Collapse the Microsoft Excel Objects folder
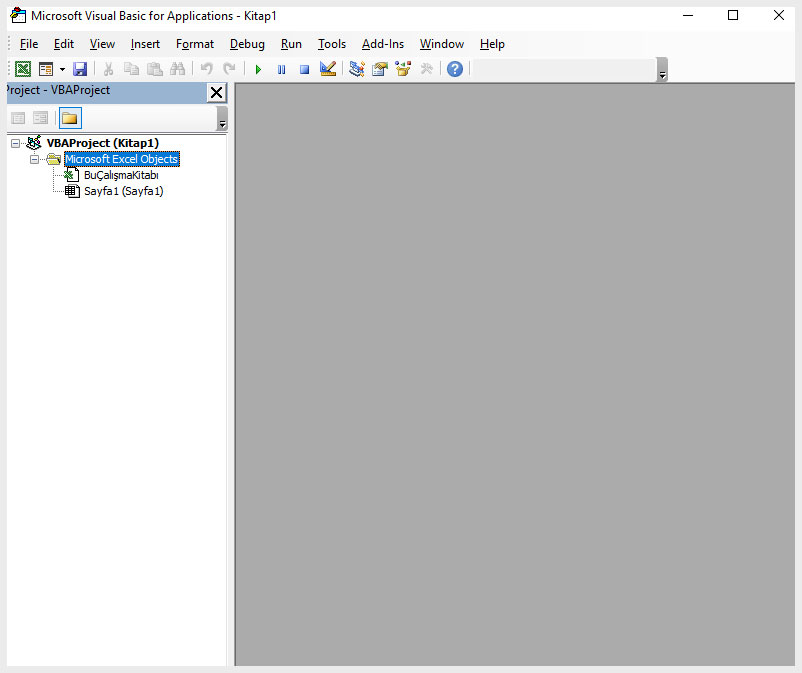 (x=34, y=160)
